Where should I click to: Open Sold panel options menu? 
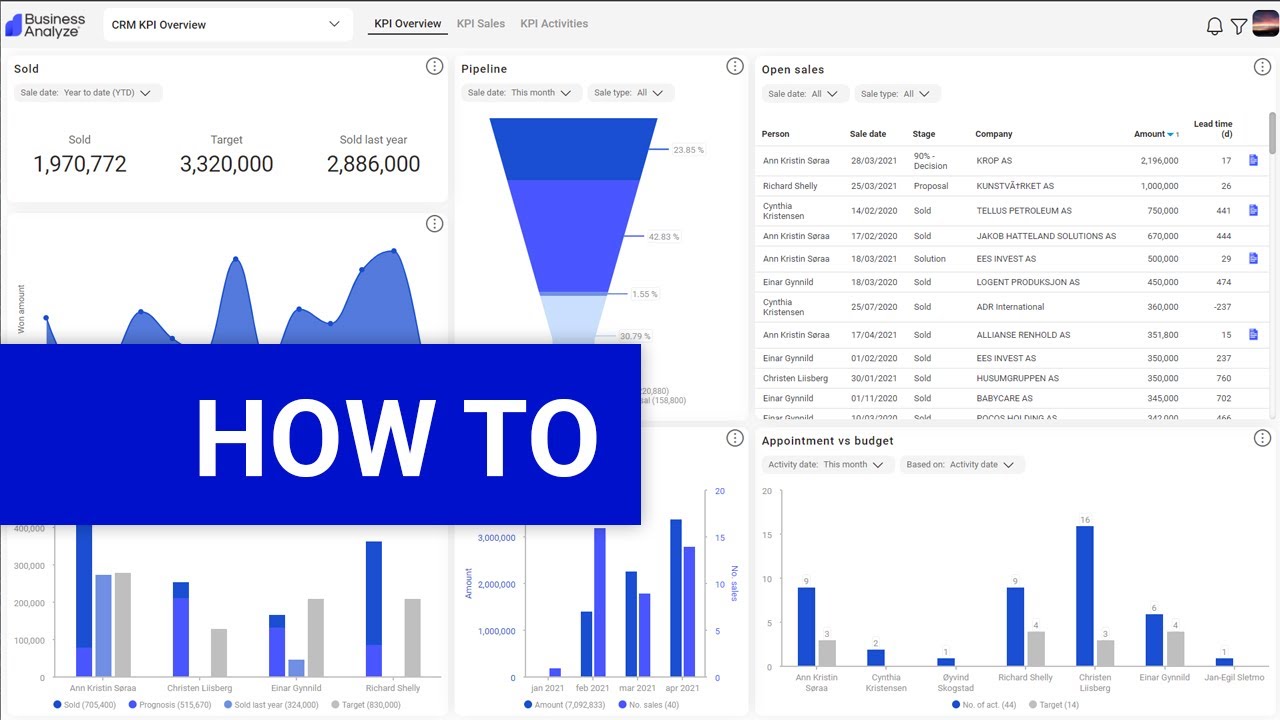[434, 66]
